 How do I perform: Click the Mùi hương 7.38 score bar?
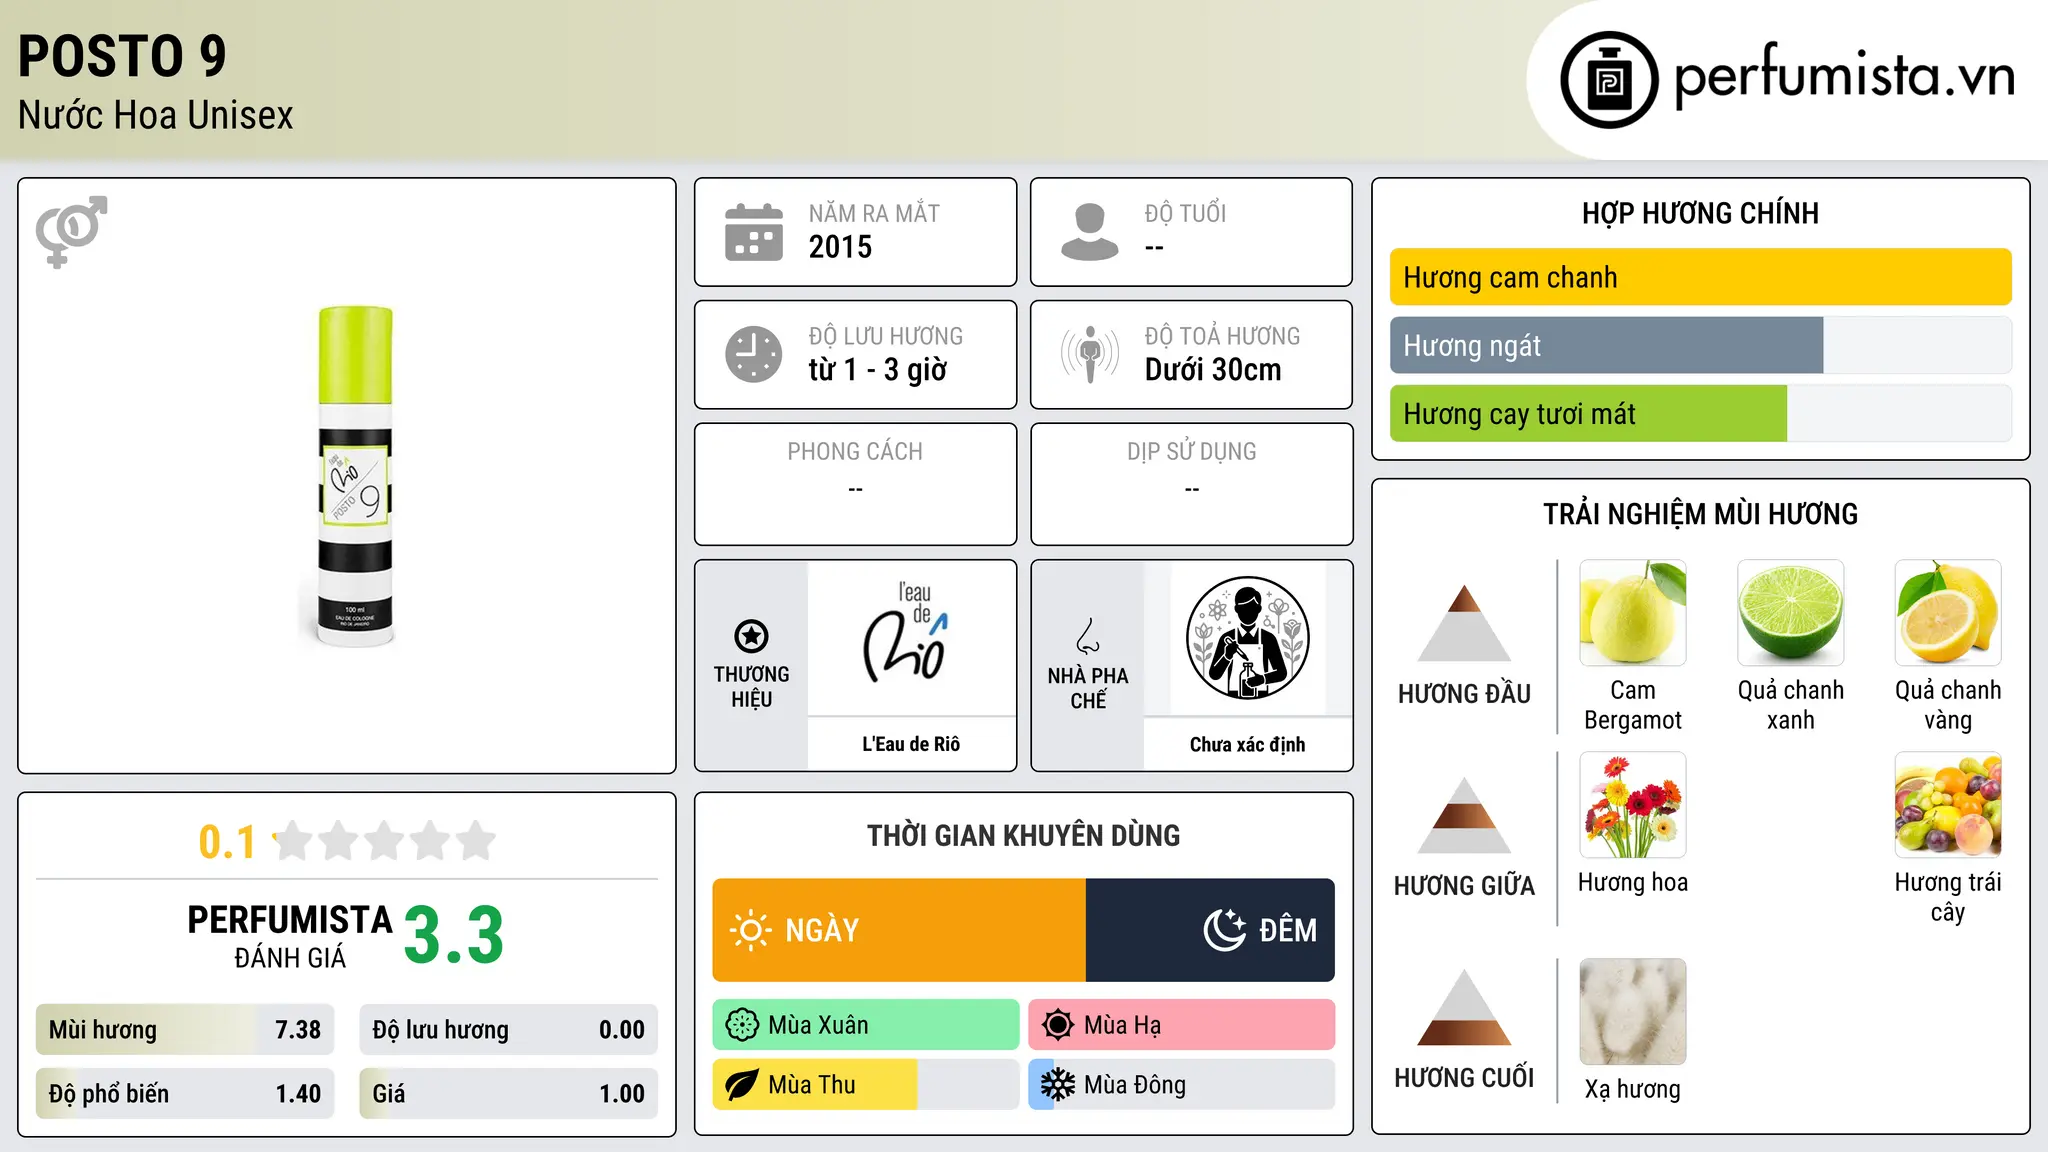185,1030
